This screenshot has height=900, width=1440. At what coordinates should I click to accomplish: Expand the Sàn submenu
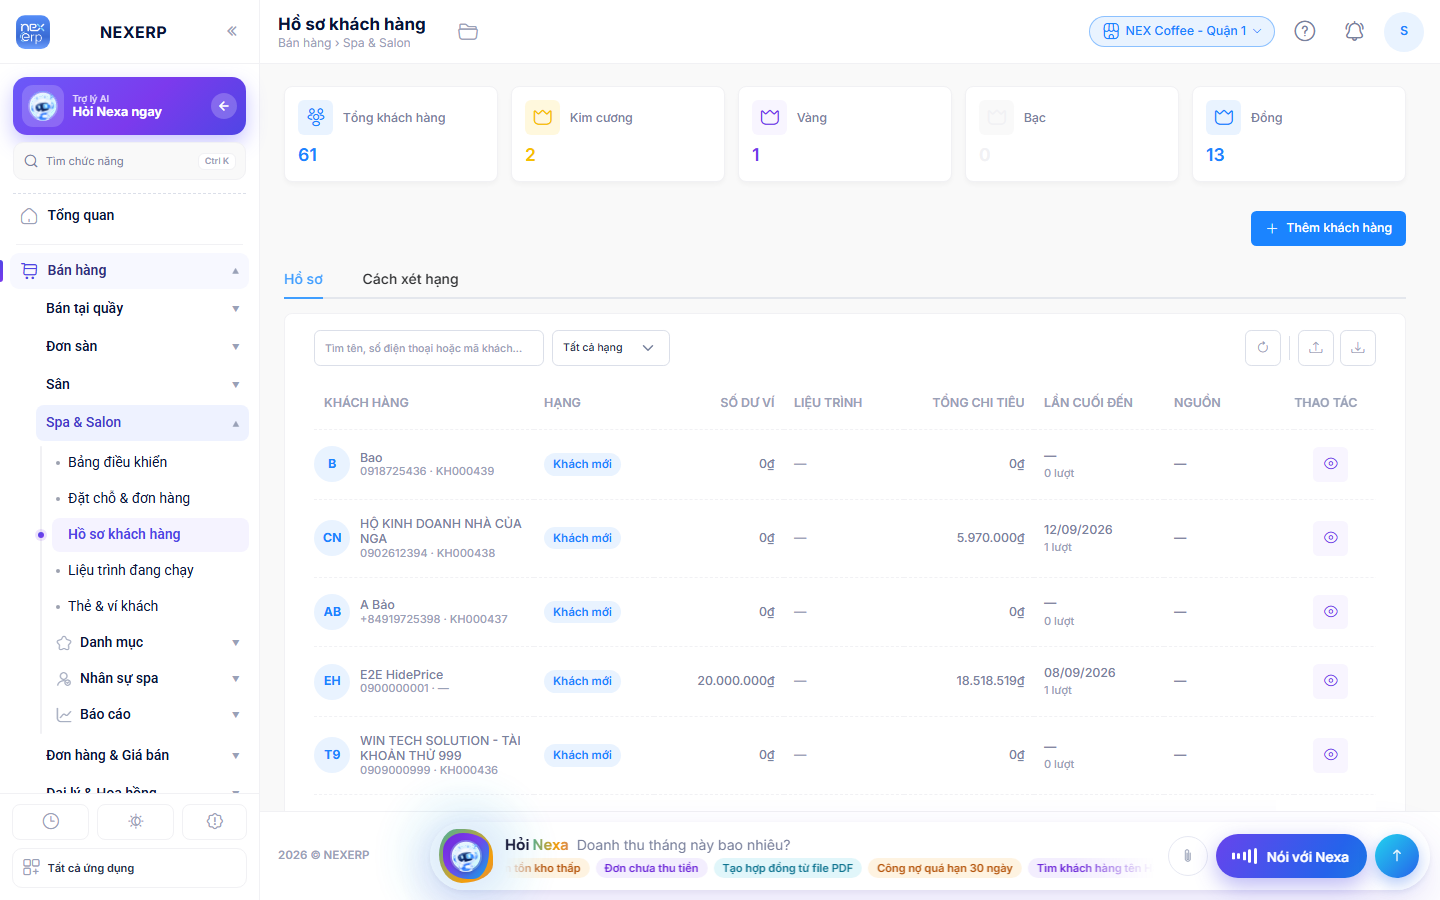[141, 384]
